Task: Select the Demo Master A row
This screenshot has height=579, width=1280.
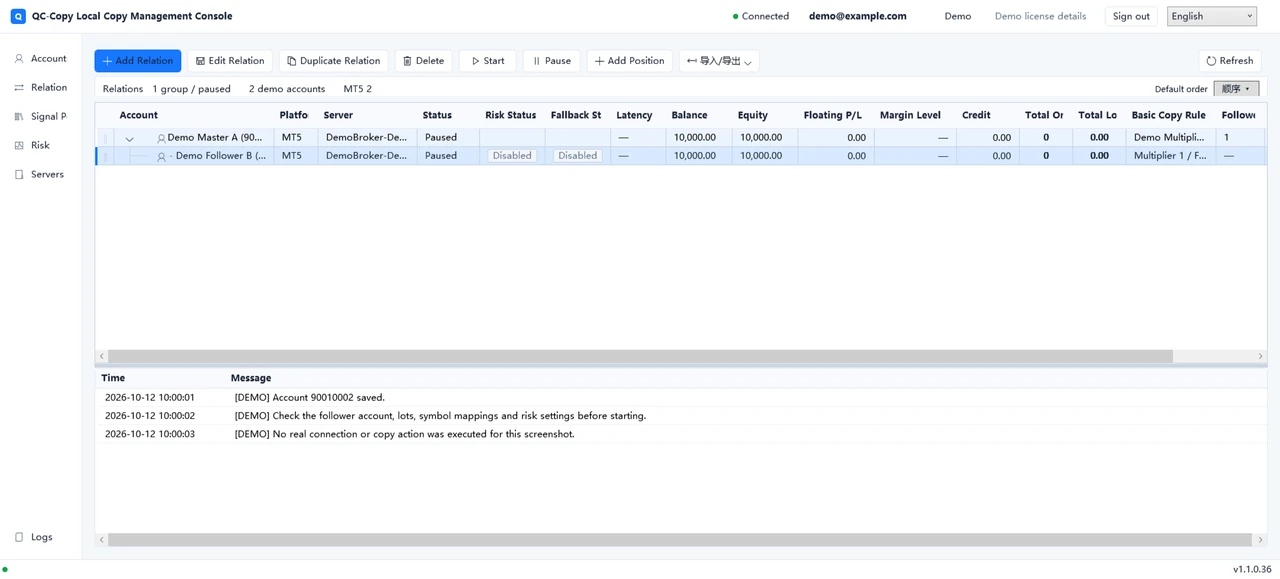Action: click(x=681, y=138)
